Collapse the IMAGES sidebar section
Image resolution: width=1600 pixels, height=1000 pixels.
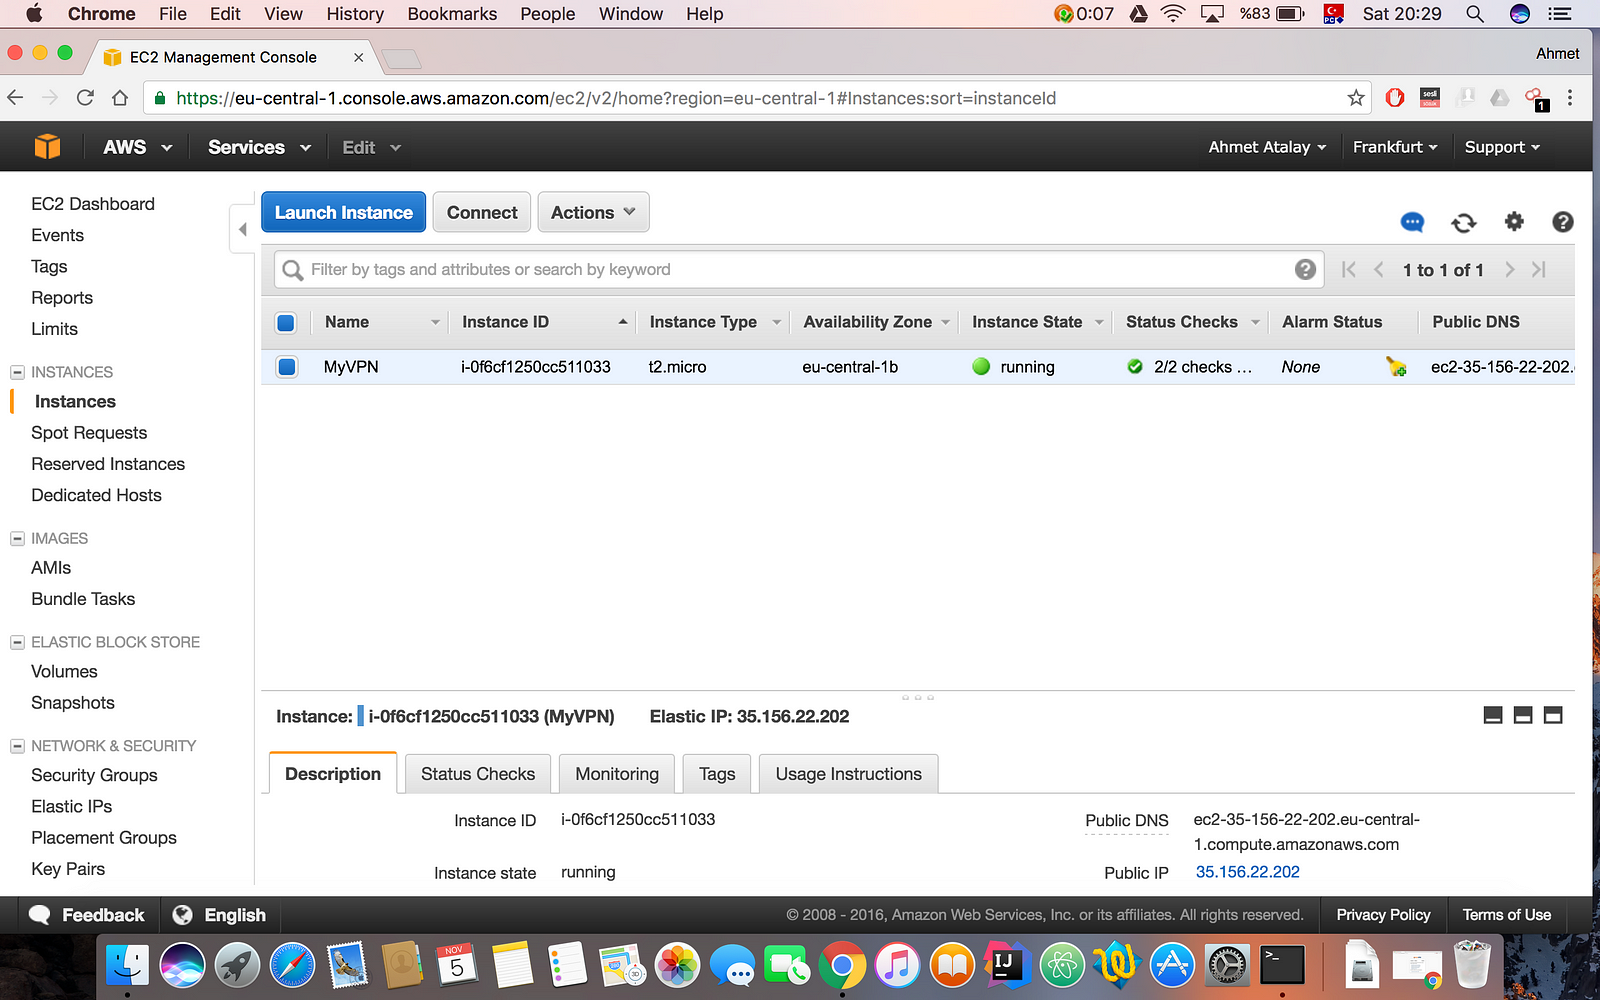click(17, 538)
